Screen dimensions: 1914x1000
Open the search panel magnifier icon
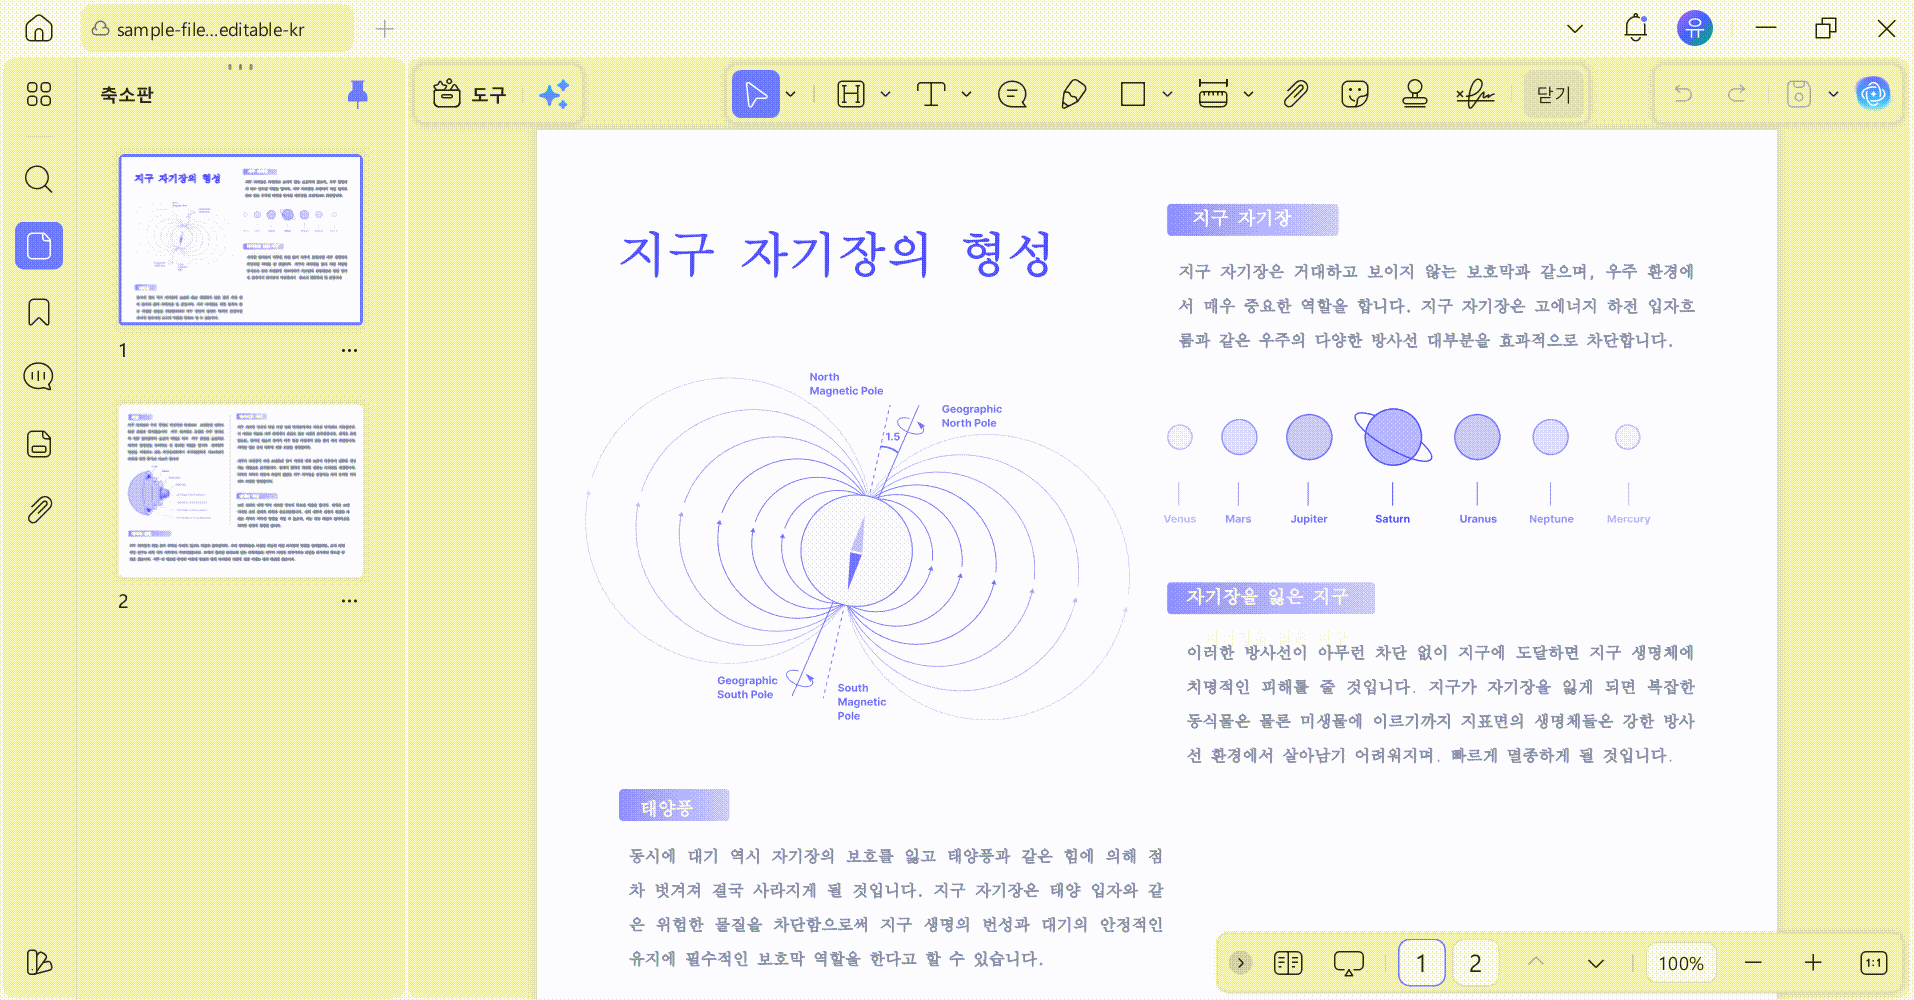[39, 179]
